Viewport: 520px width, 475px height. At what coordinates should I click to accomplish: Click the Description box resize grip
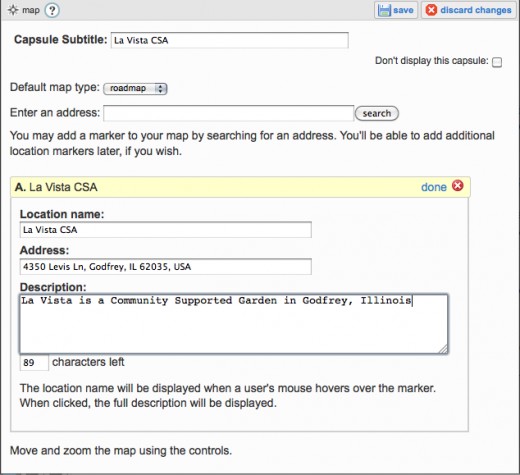(x=443, y=349)
